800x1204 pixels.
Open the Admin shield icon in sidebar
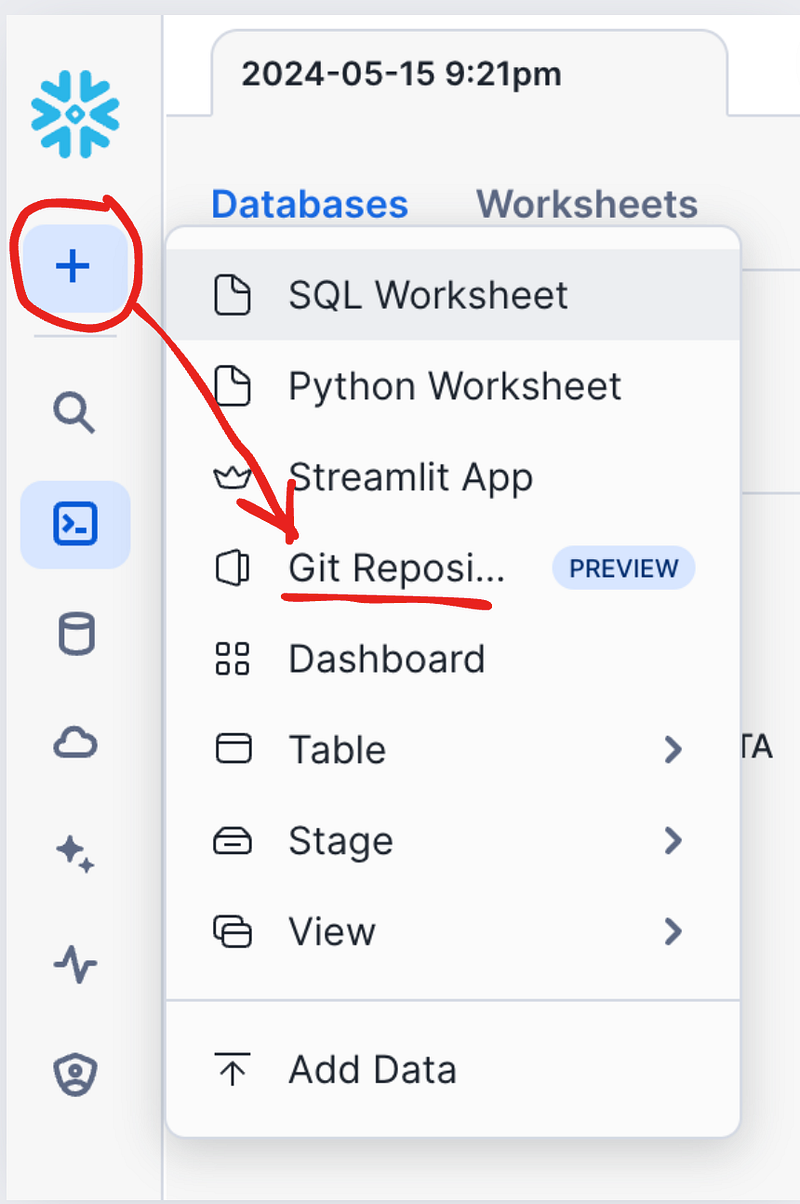pyautogui.click(x=75, y=1074)
